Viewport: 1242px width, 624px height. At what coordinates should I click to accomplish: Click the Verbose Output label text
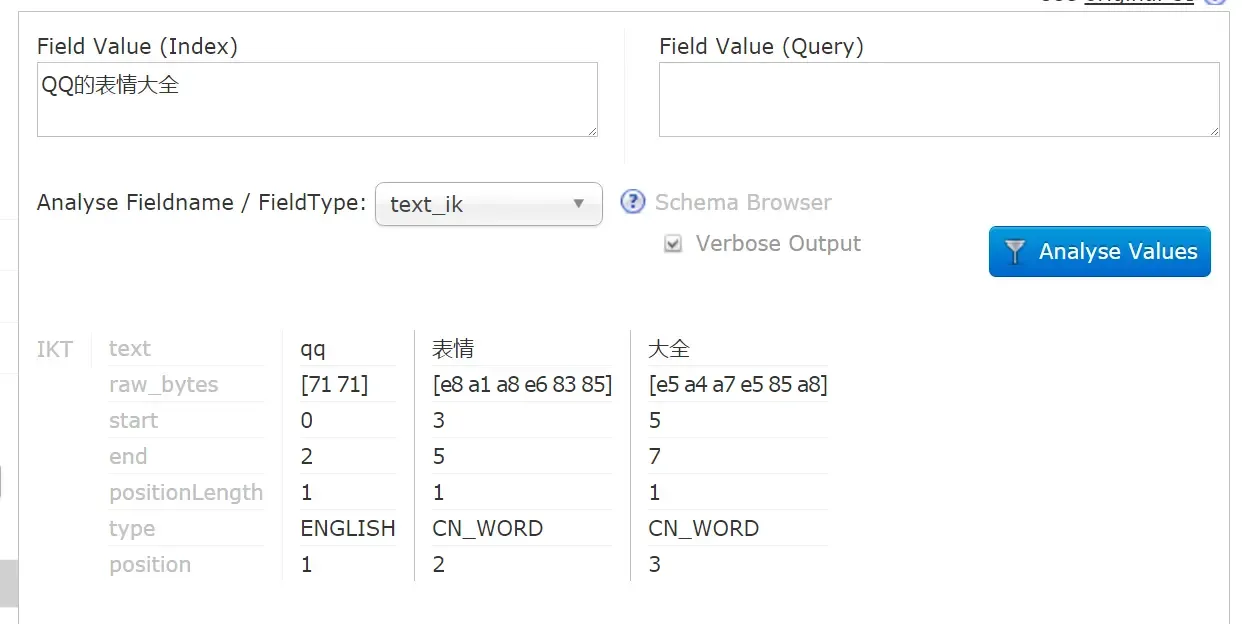click(778, 244)
